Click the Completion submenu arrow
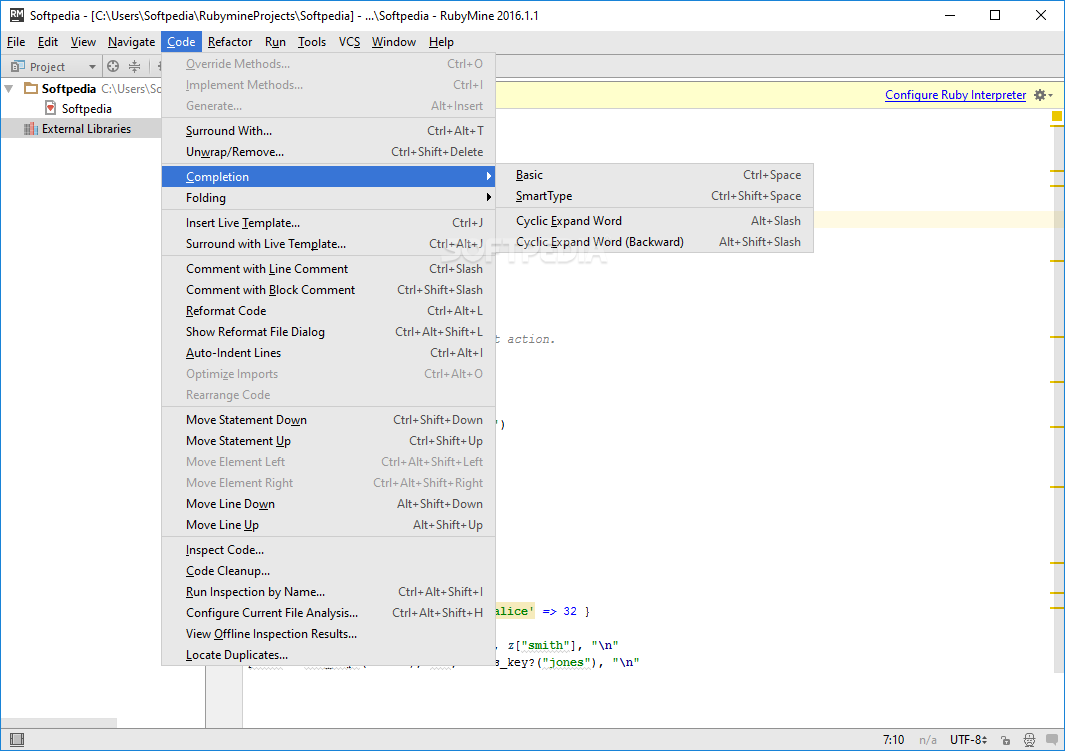Viewport: 1065px width, 751px height. 488,177
